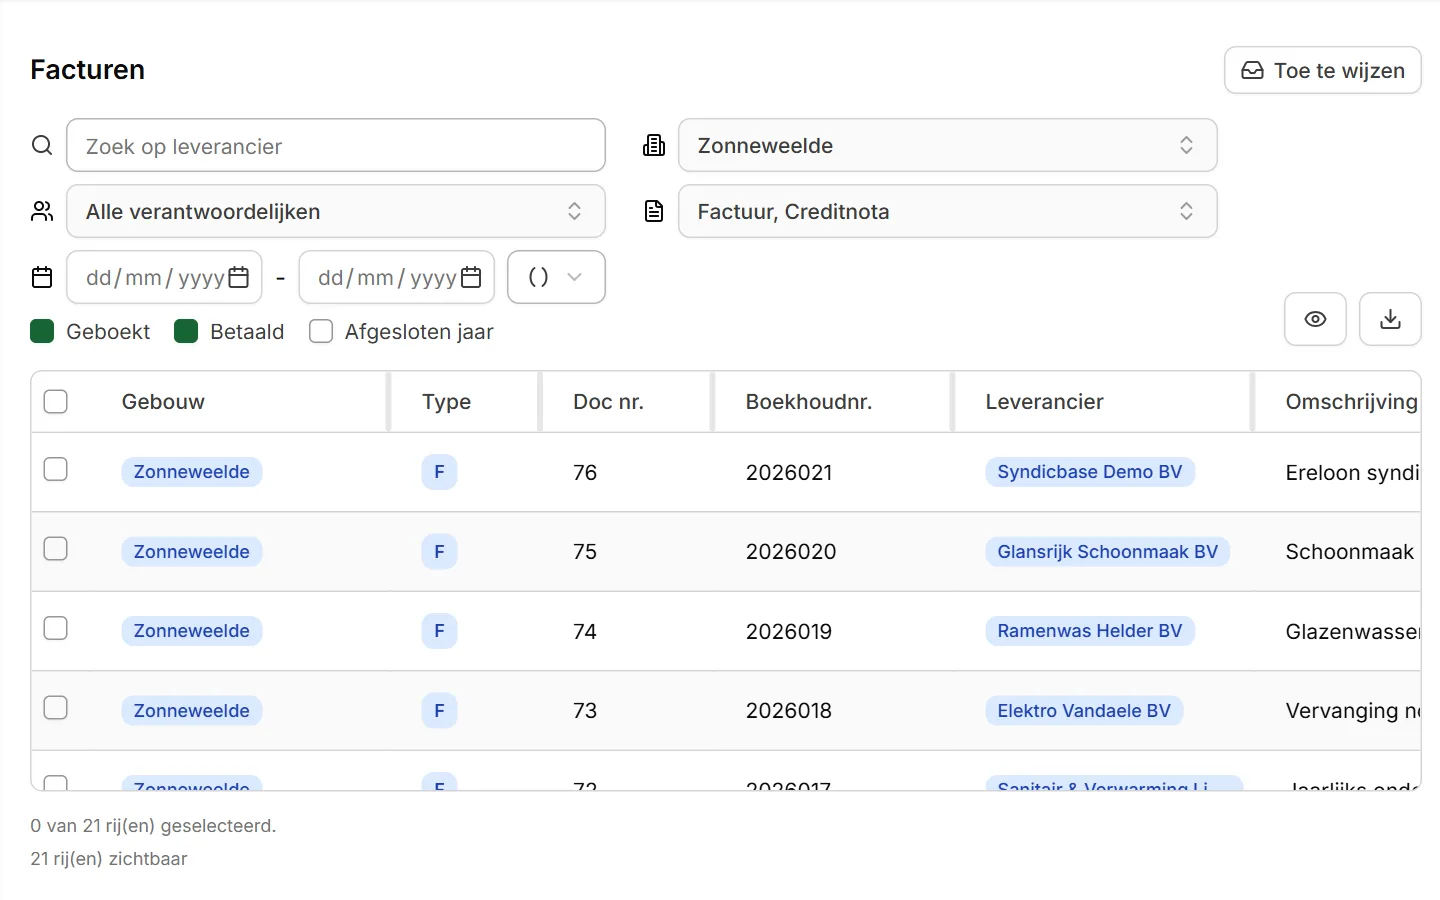Click the building icon beside Zonneweelde dropdown
Viewport: 1440px width, 900px height.
(654, 146)
